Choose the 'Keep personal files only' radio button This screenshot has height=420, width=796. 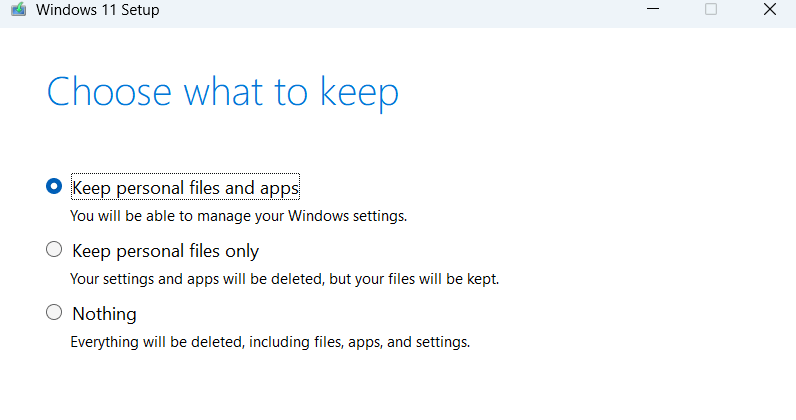point(54,250)
